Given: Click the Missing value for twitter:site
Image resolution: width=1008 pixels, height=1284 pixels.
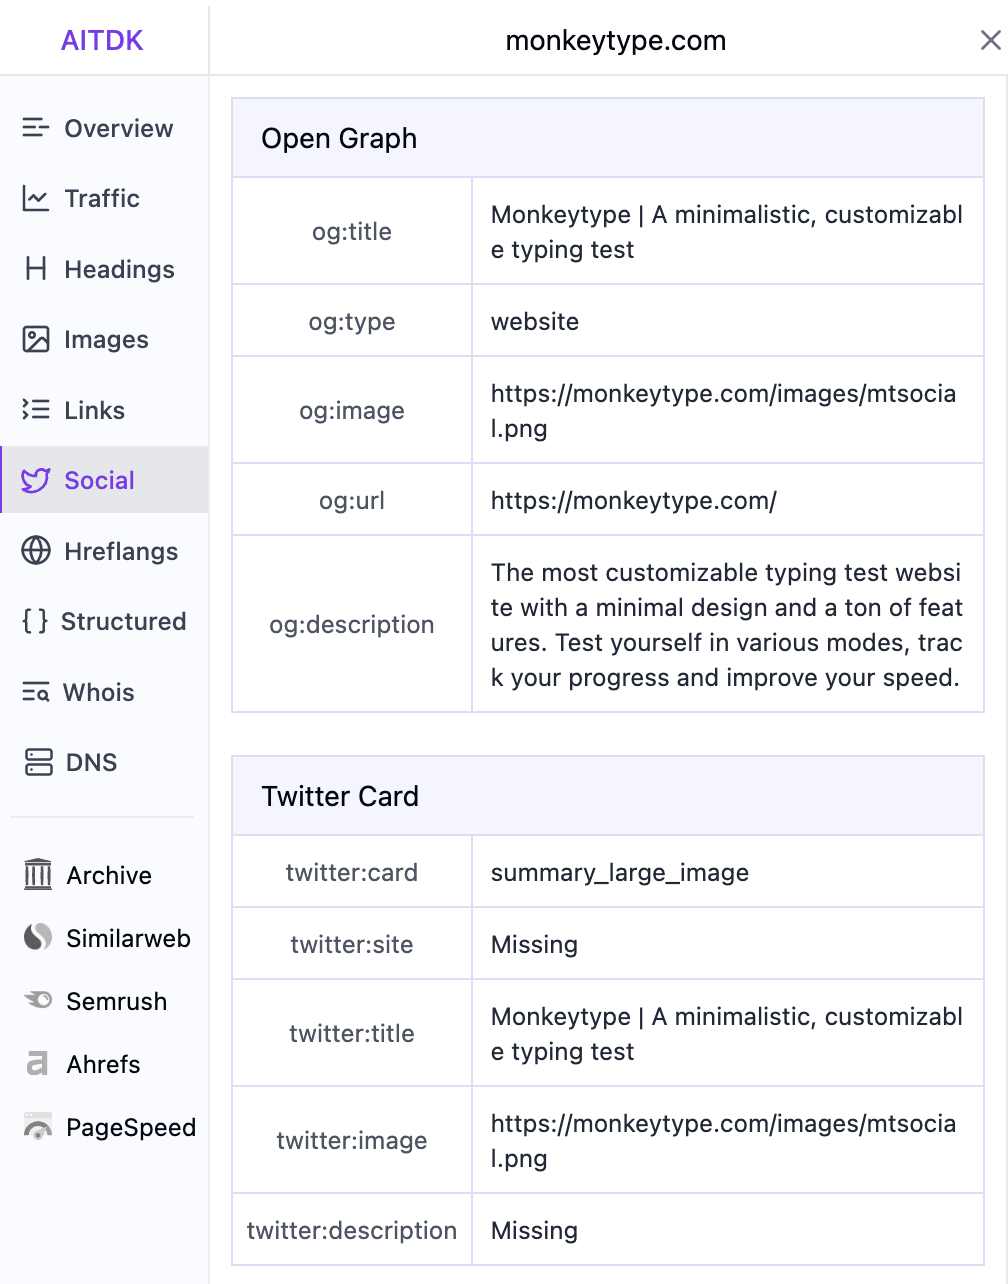Looking at the screenshot, I should 534,944.
